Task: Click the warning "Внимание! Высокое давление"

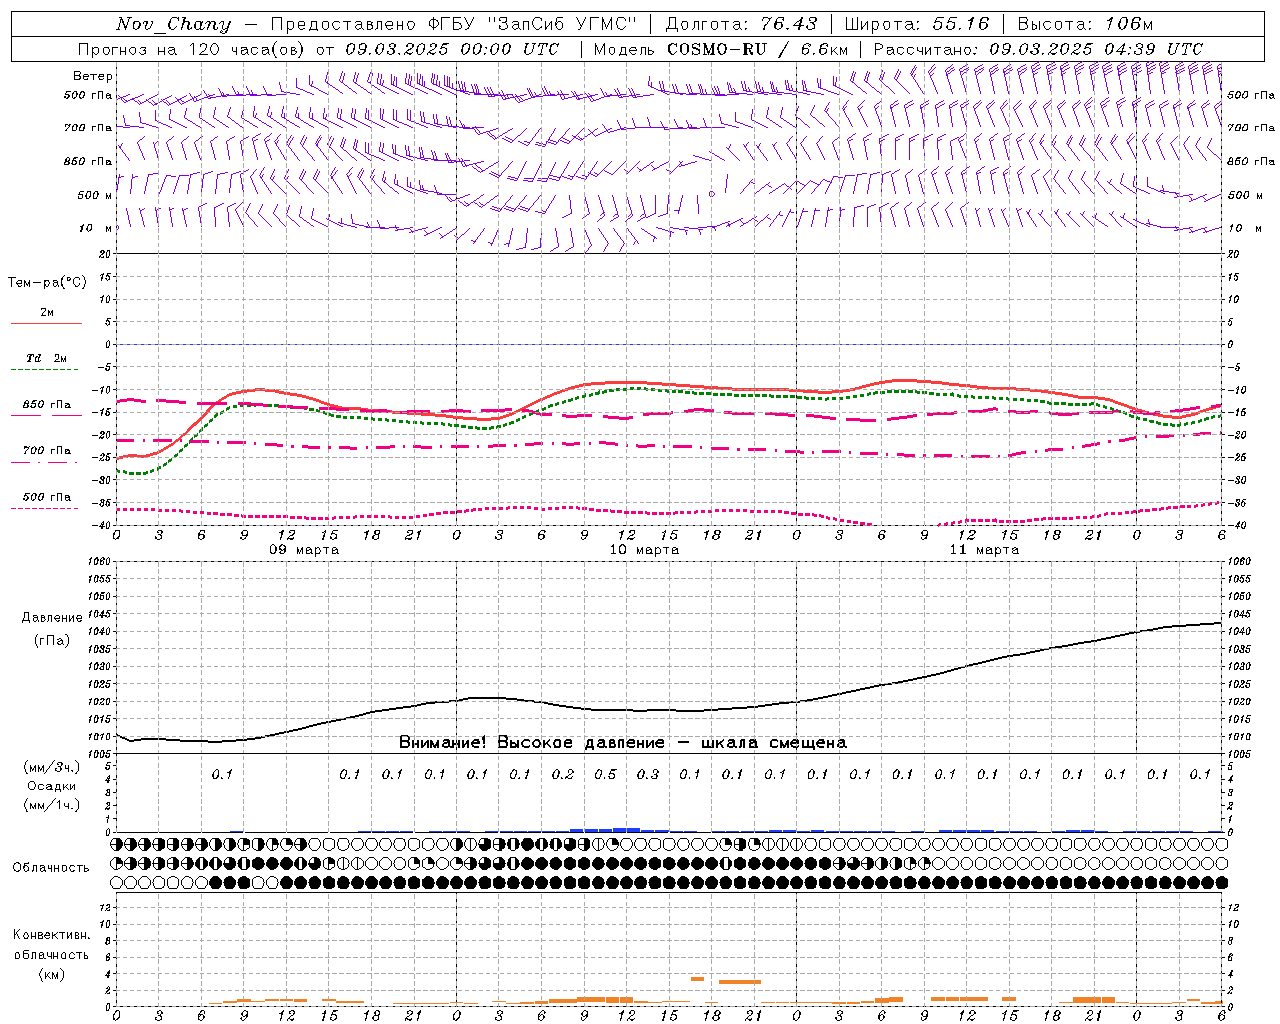Action: [x=532, y=743]
